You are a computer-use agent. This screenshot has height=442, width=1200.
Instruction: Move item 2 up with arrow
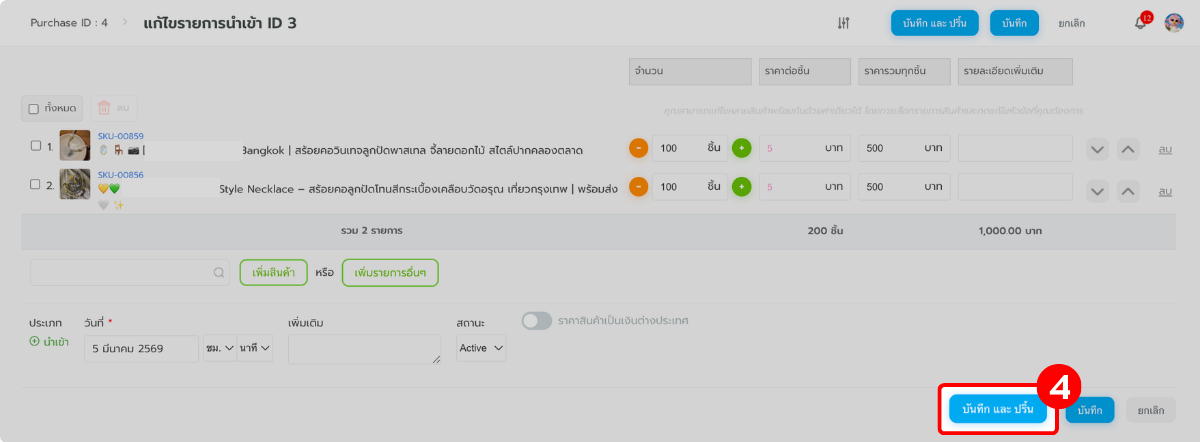click(x=1128, y=190)
